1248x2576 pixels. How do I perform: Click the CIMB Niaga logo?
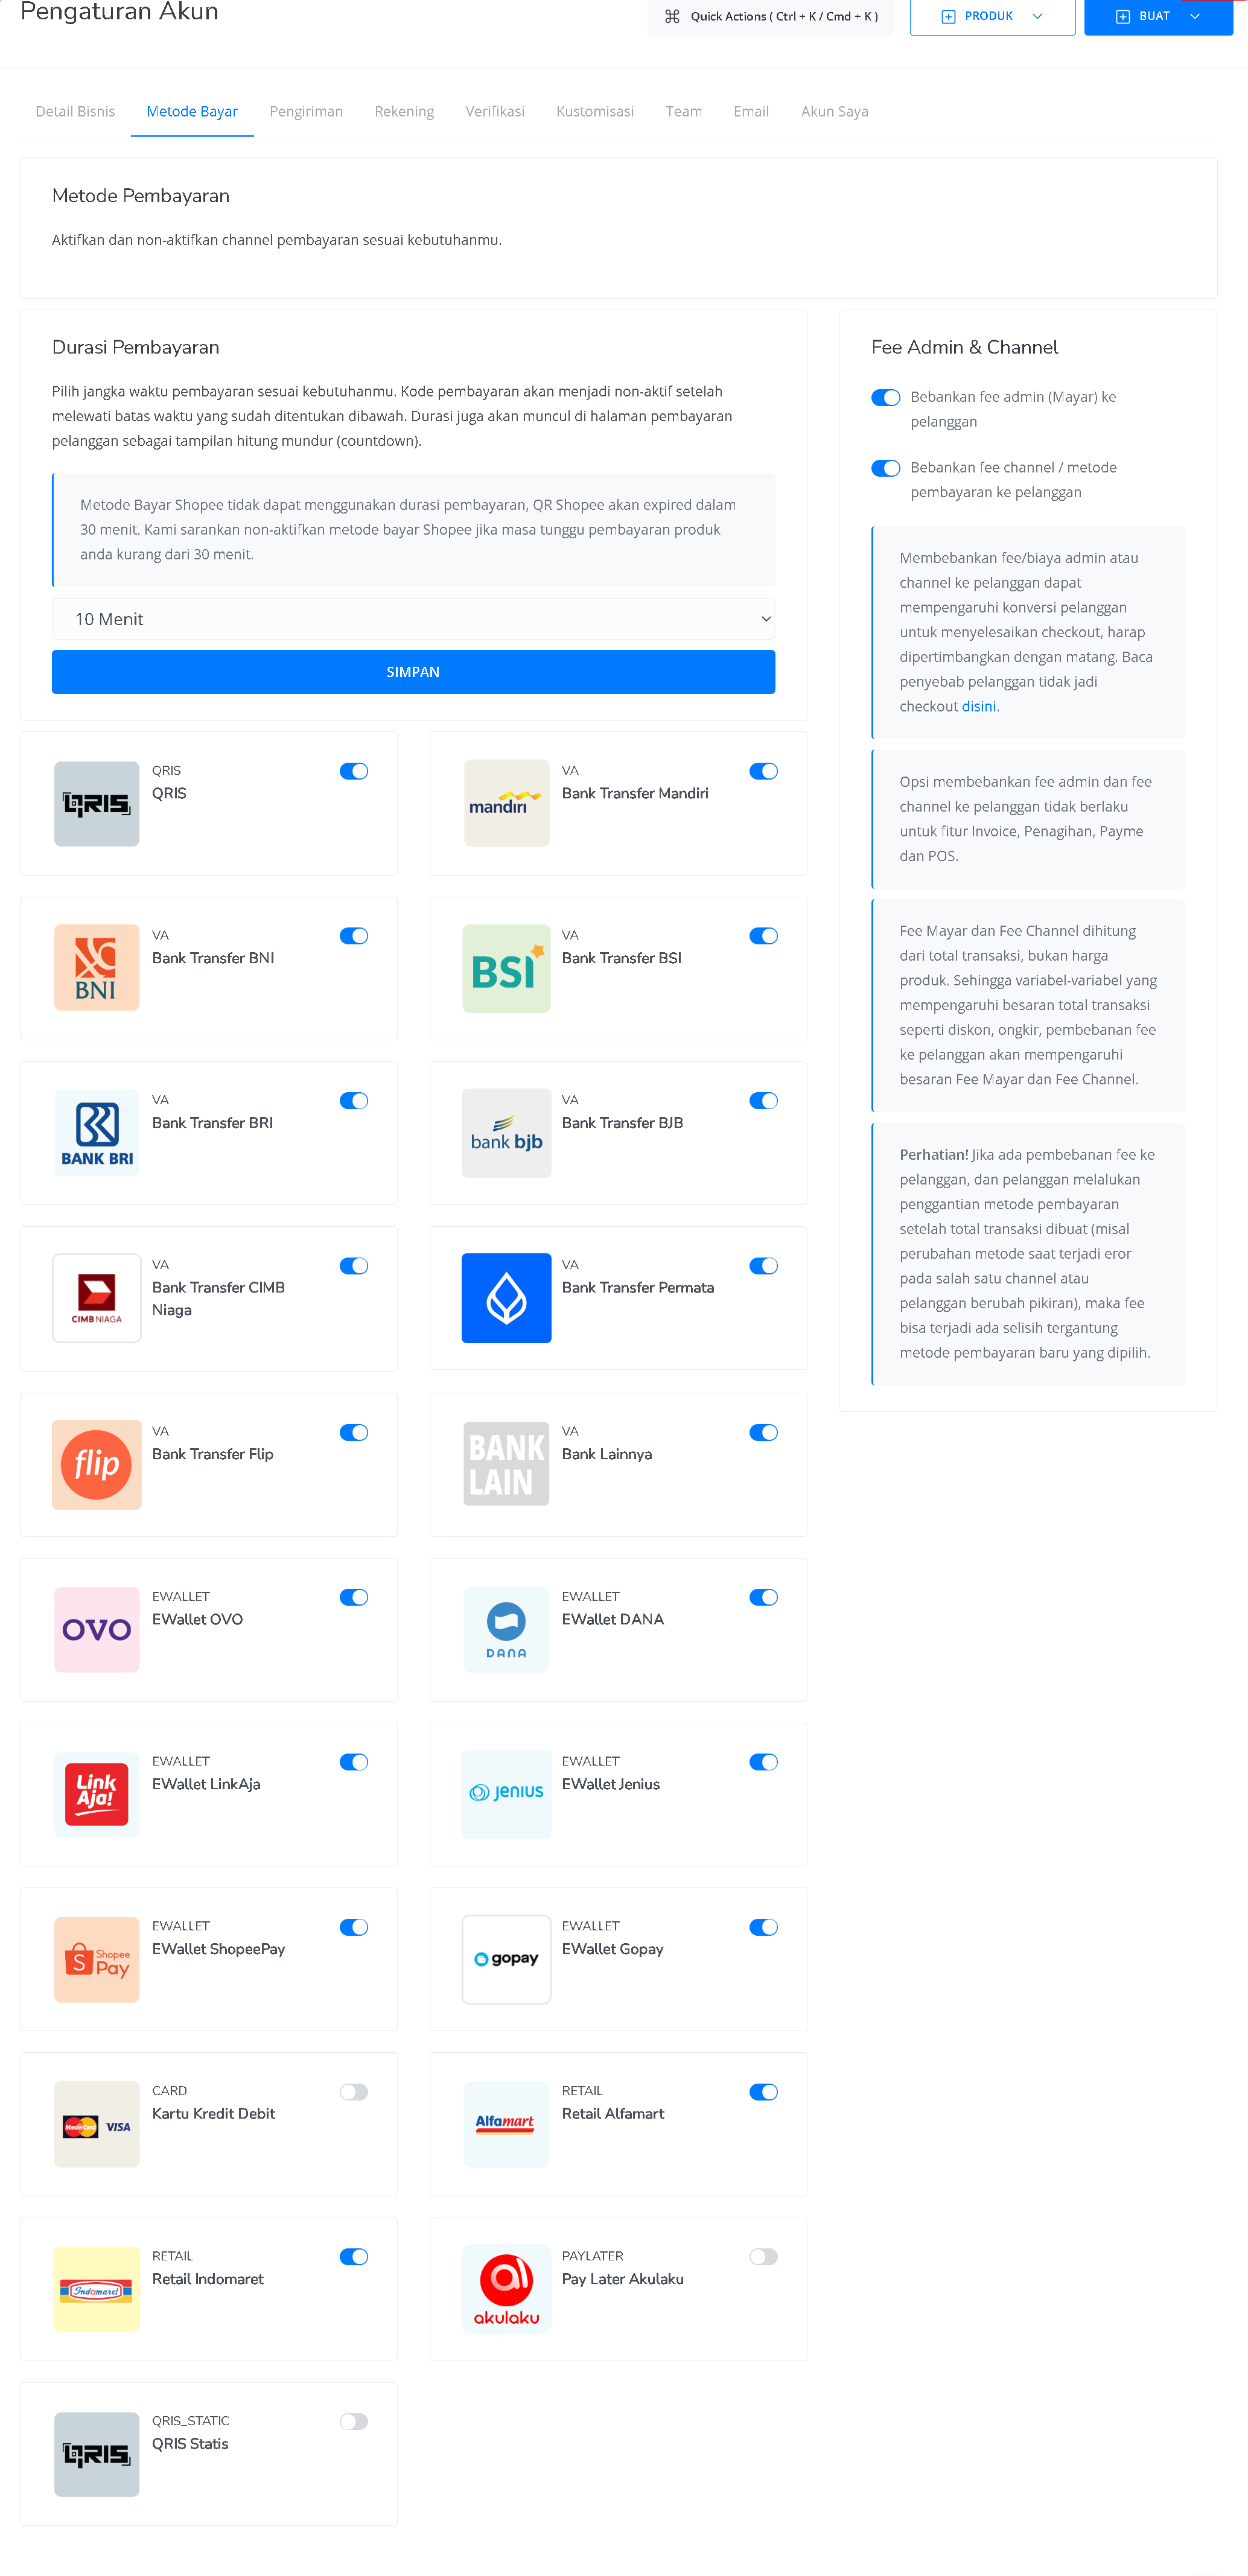96,1298
